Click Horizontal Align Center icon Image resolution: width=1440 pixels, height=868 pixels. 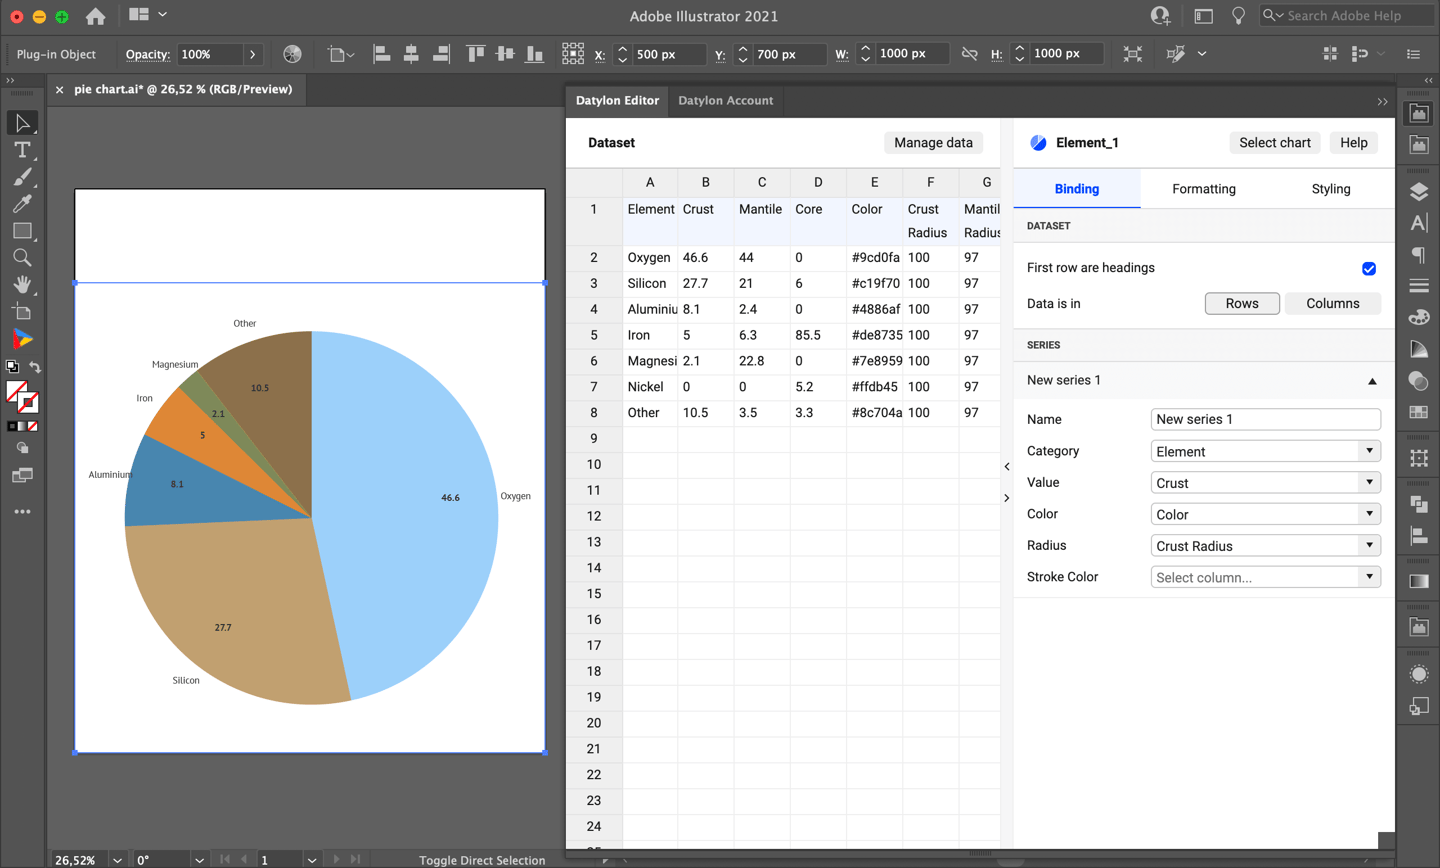411,54
